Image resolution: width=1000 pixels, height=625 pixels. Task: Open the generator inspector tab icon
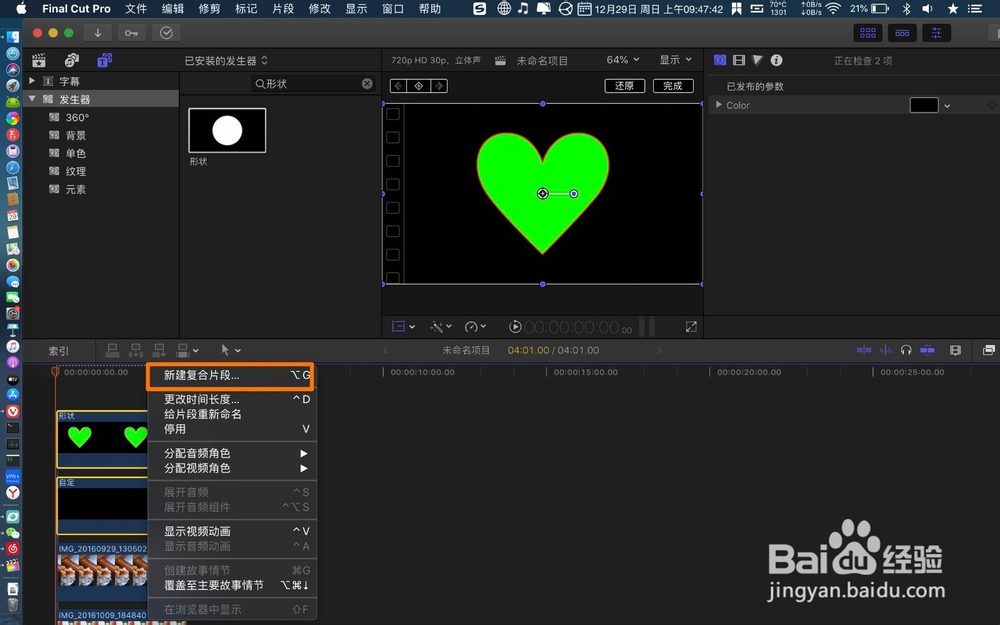[x=720, y=60]
